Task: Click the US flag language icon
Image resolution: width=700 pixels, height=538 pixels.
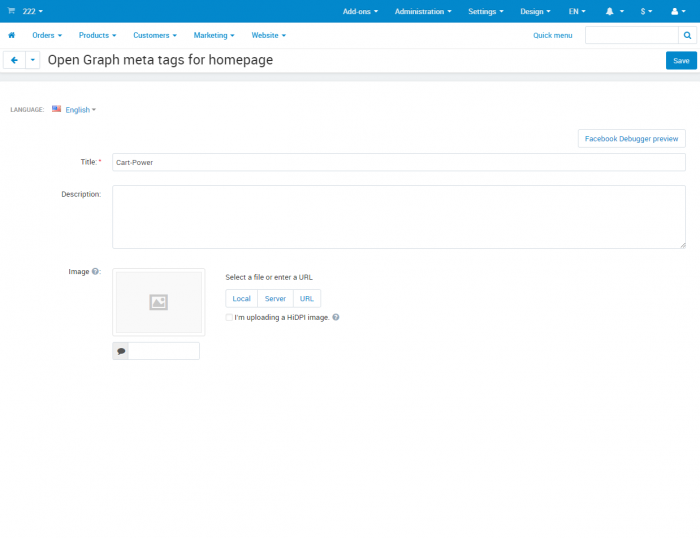Action: pyautogui.click(x=56, y=109)
